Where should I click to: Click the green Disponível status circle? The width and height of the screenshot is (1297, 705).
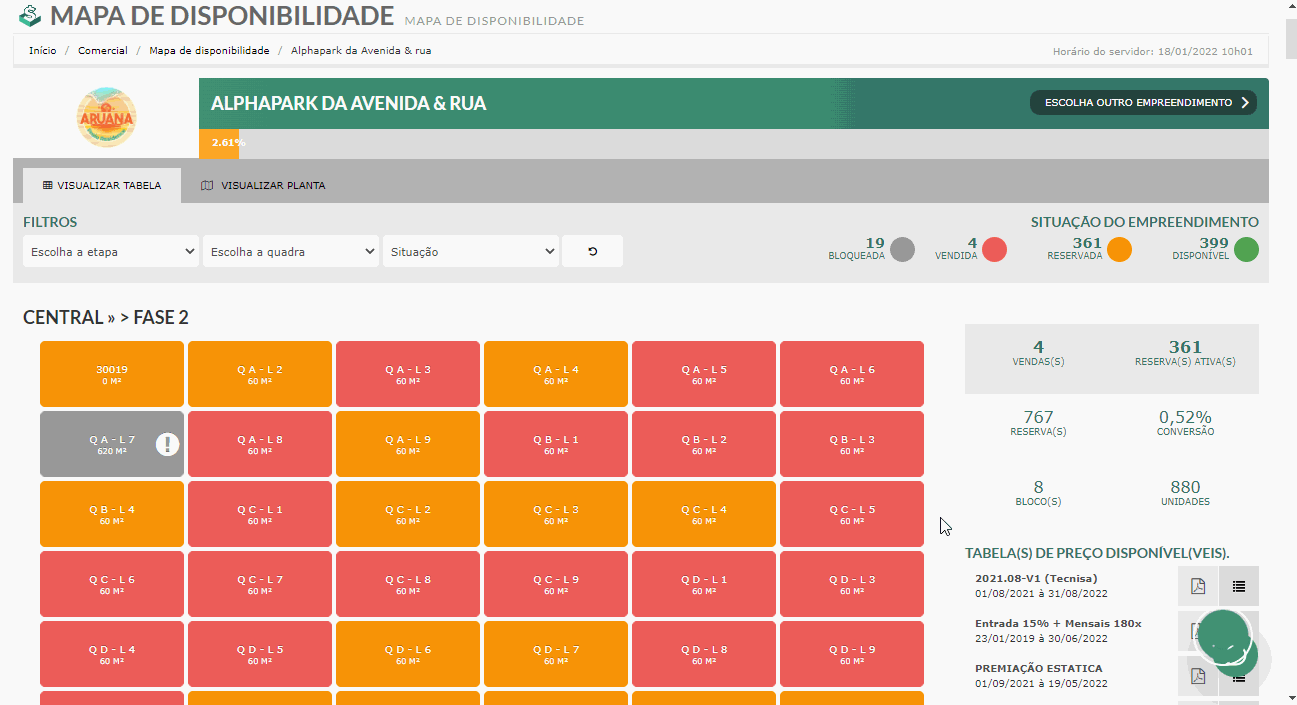[x=1246, y=250]
